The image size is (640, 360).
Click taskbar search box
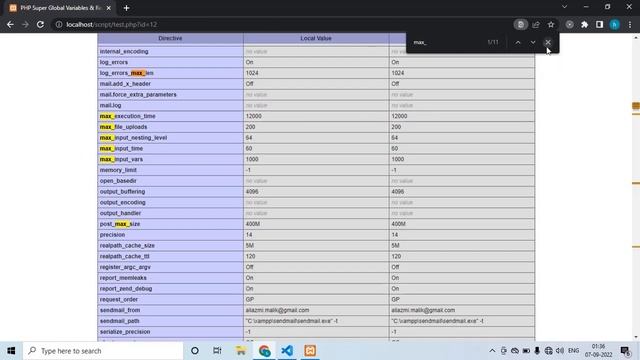(103, 351)
